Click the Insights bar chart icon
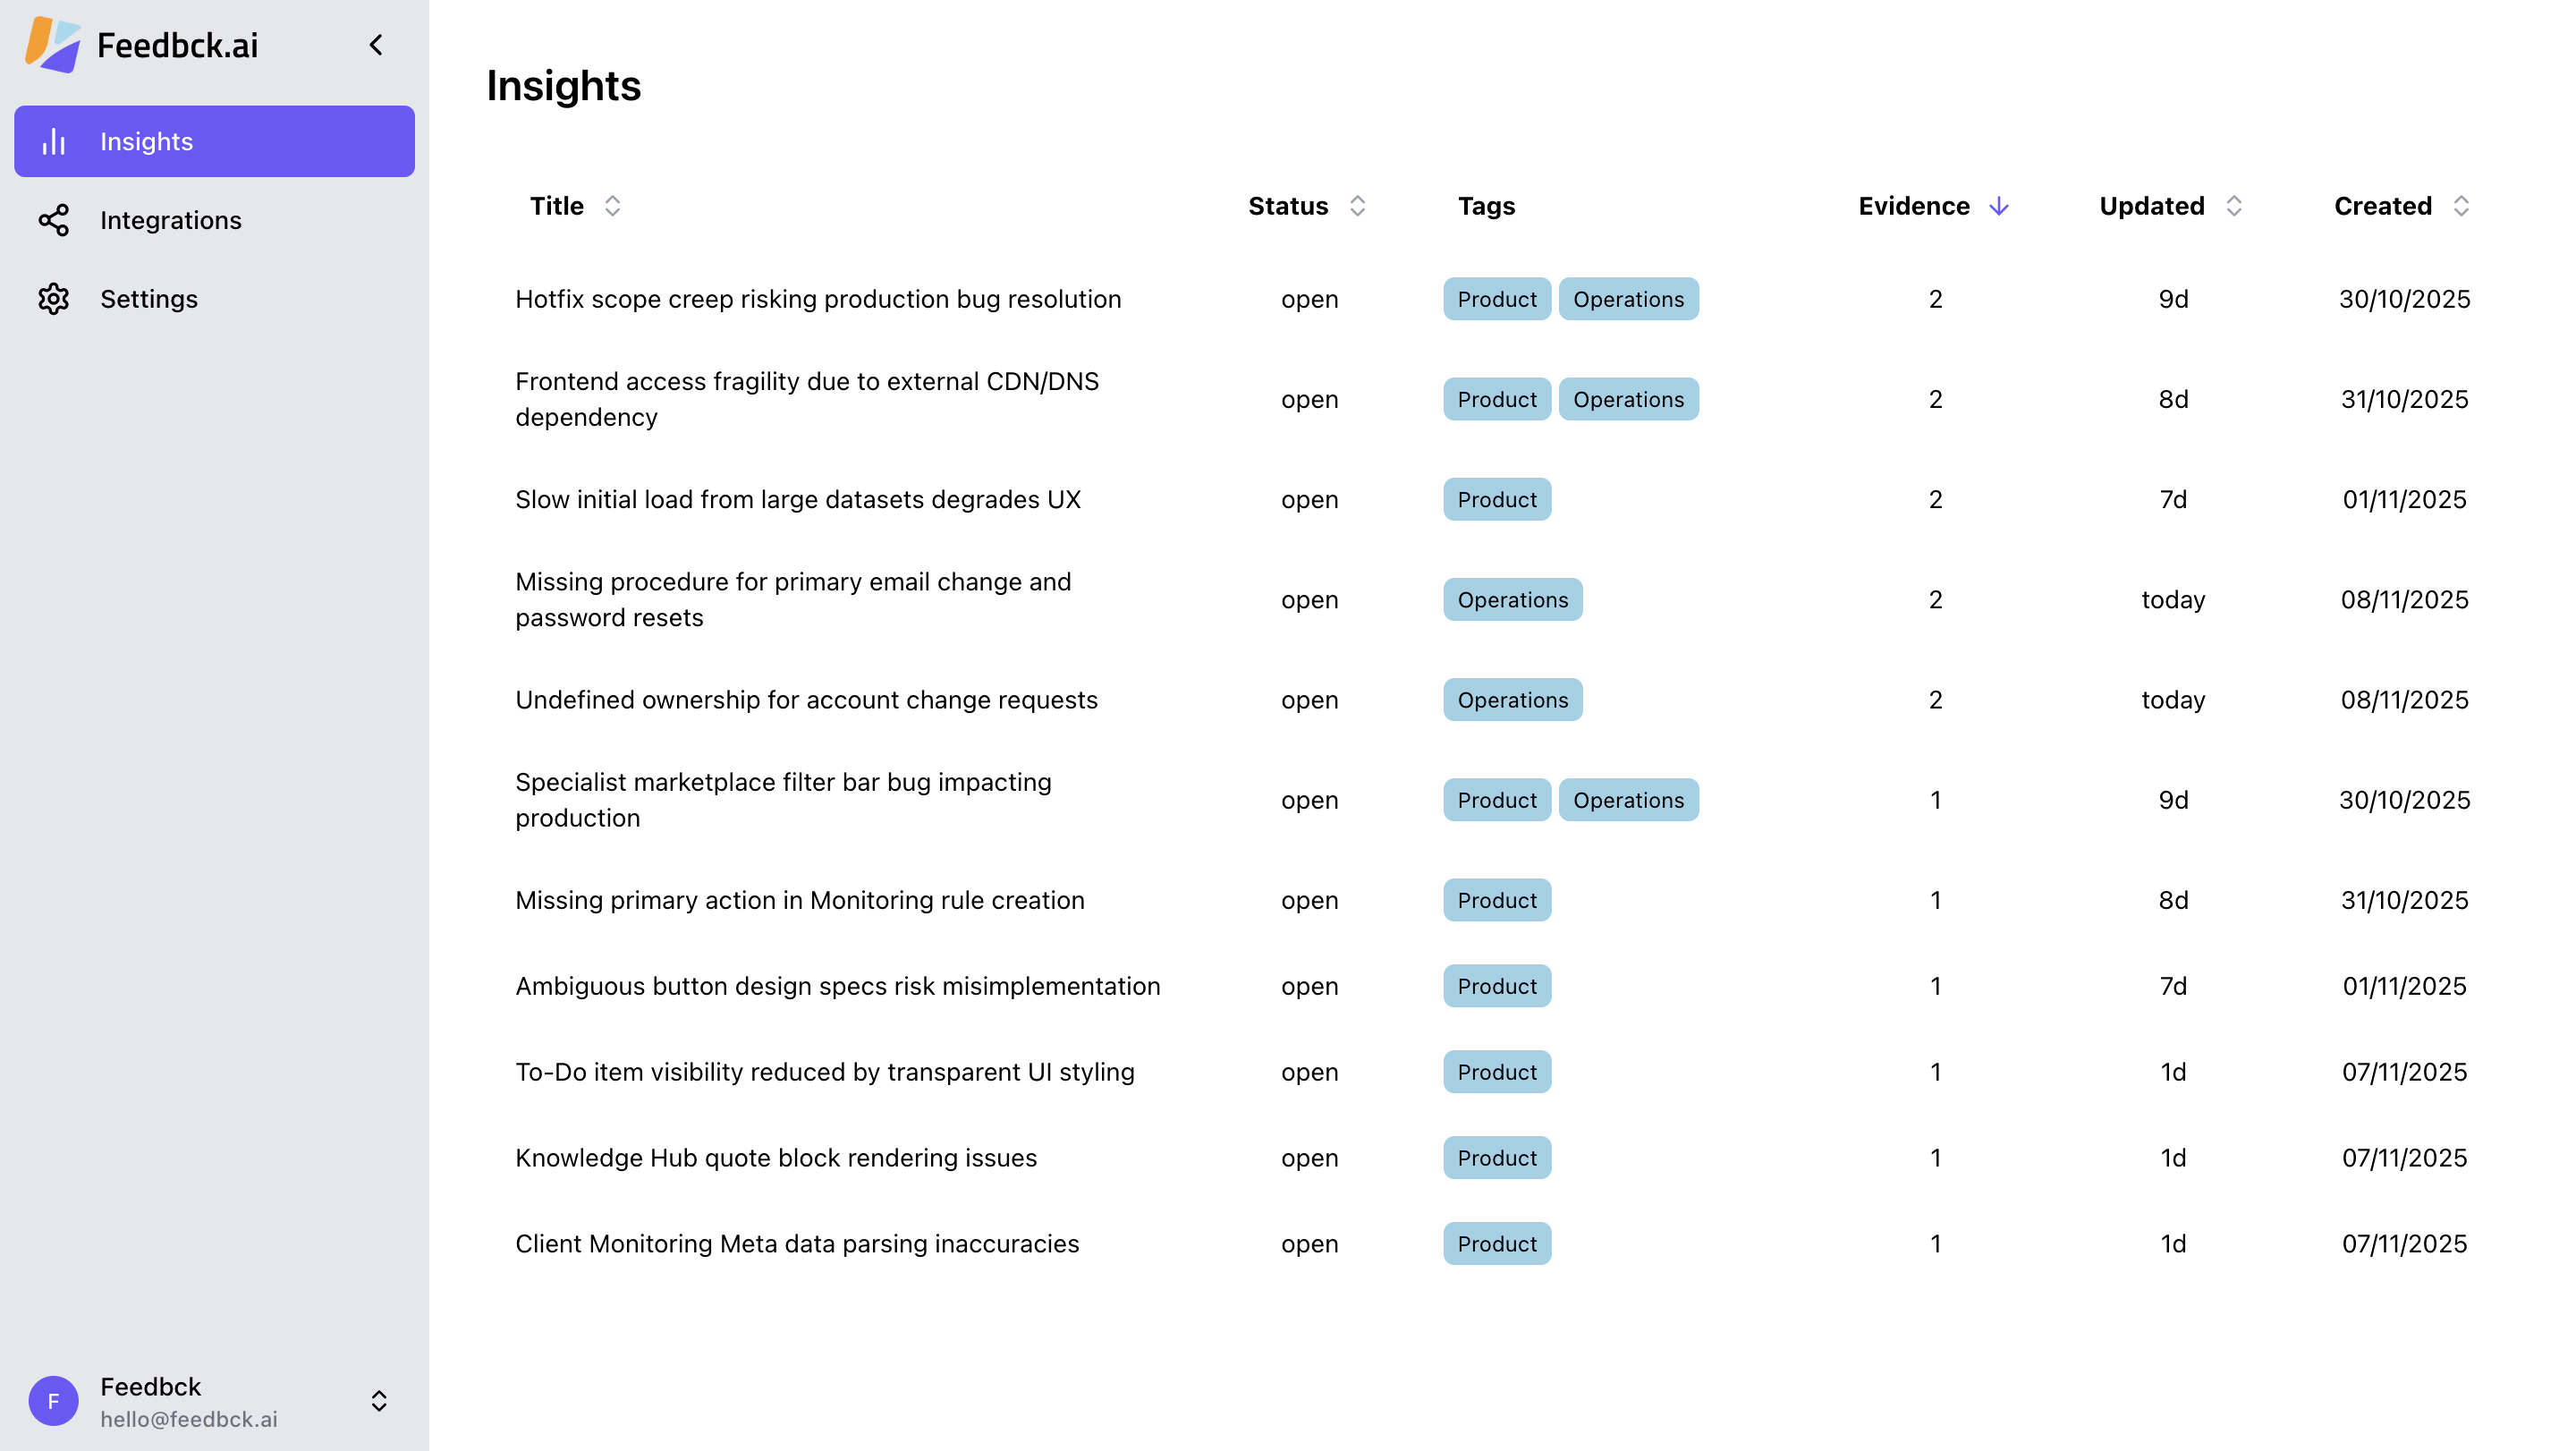Screen dimensions: 2576x1451 coord(54,142)
